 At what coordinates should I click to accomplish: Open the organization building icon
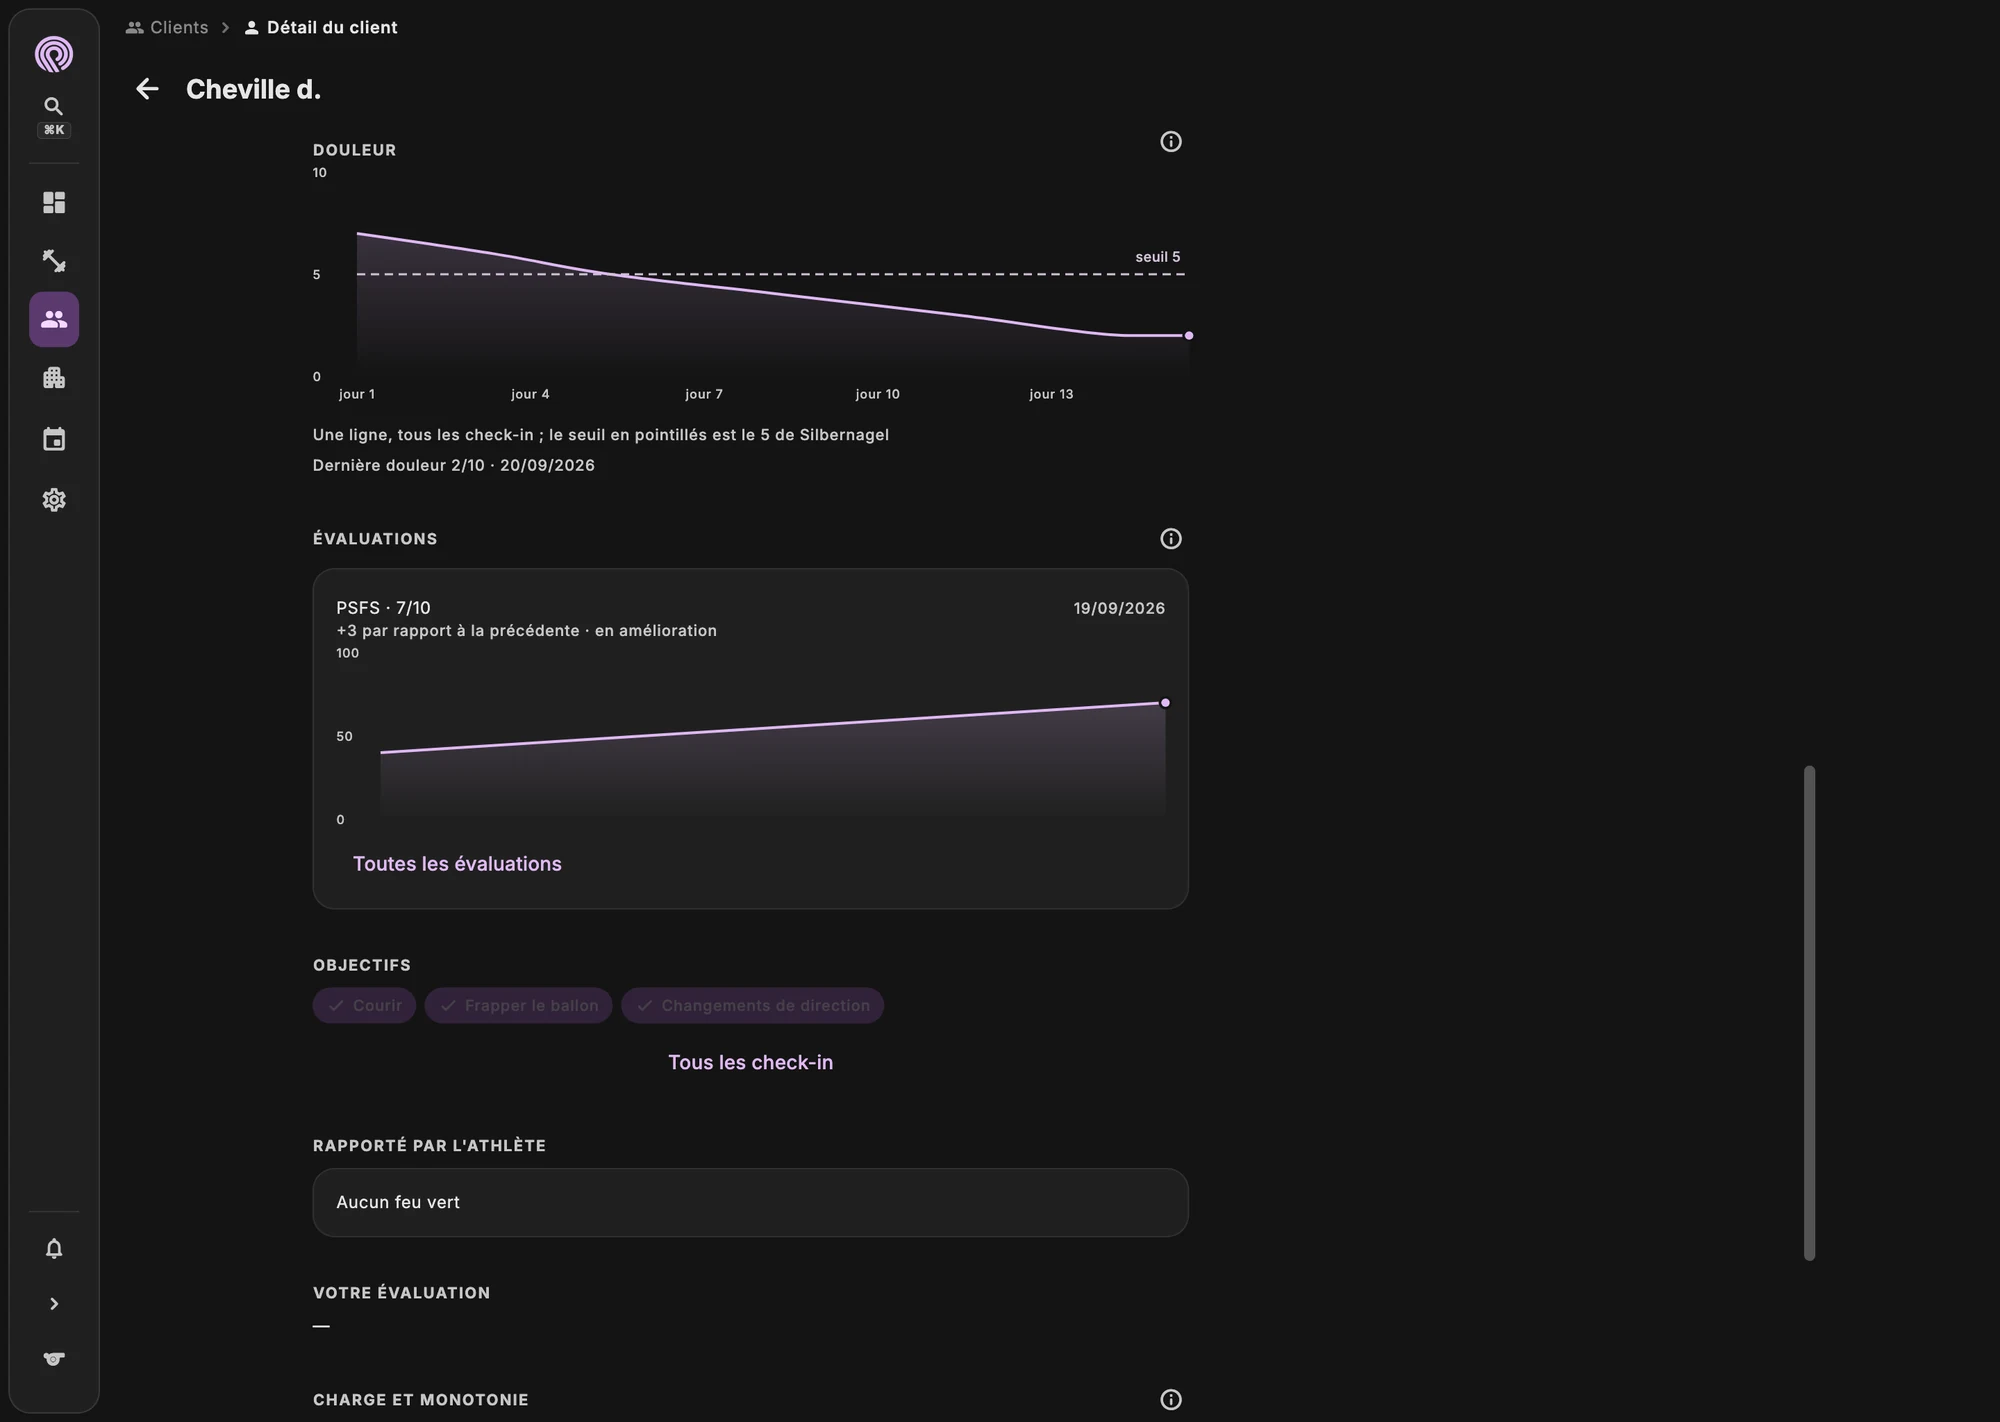click(54, 378)
